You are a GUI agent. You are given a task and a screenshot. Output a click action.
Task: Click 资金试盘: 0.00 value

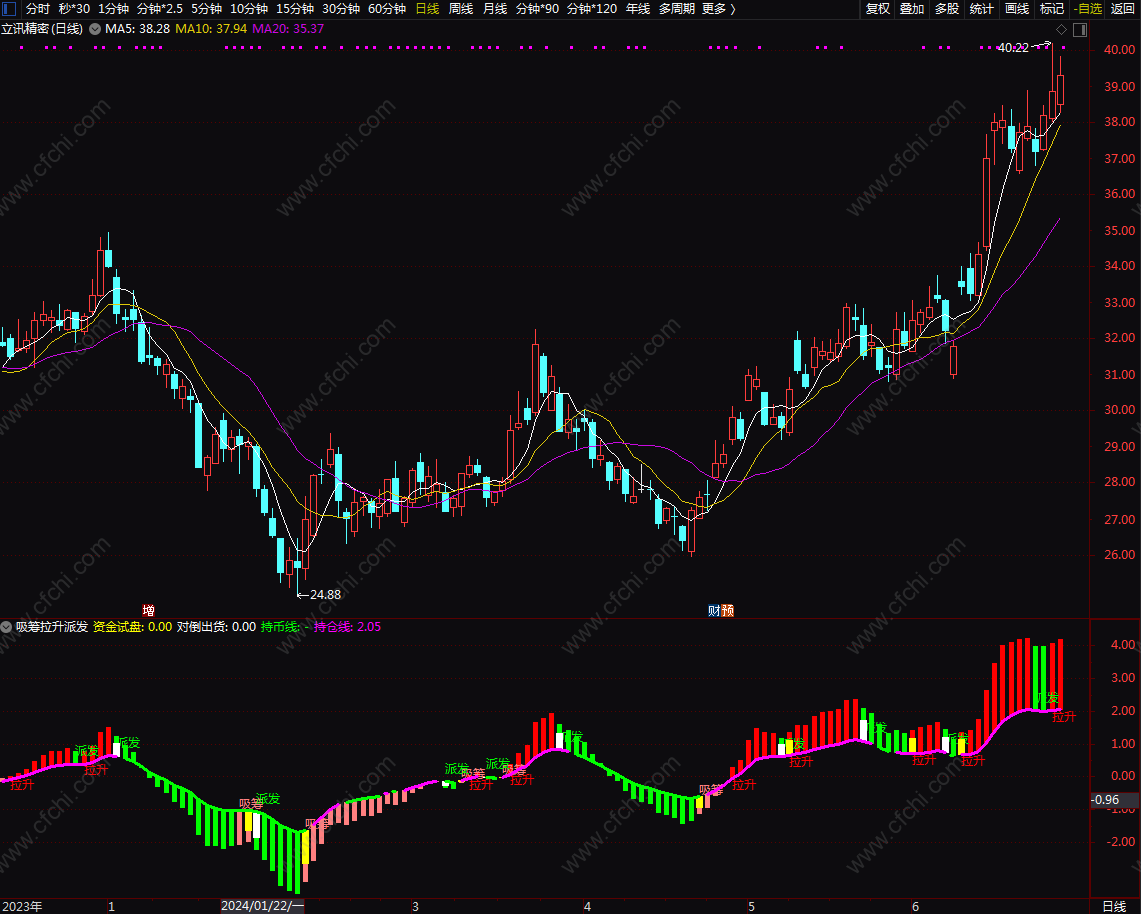132,627
